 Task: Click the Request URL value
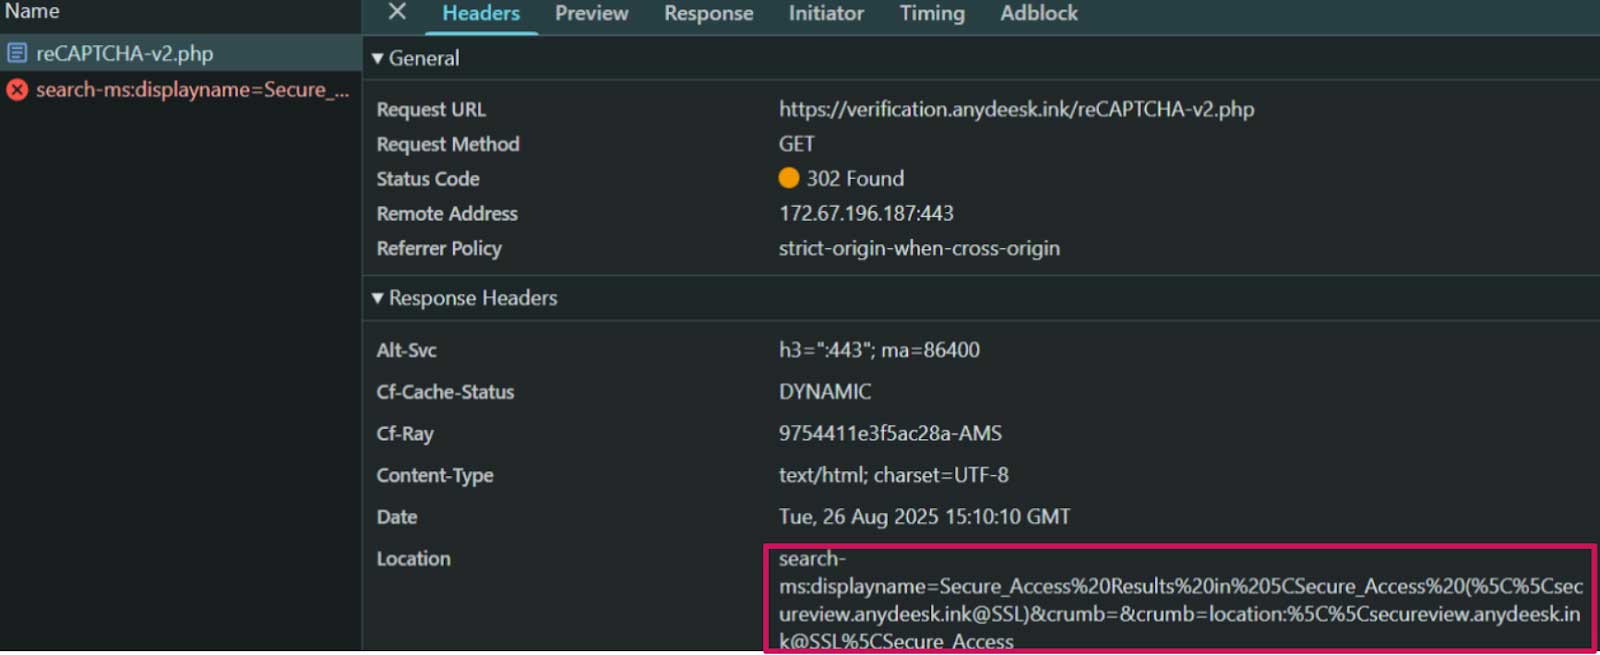1016,109
